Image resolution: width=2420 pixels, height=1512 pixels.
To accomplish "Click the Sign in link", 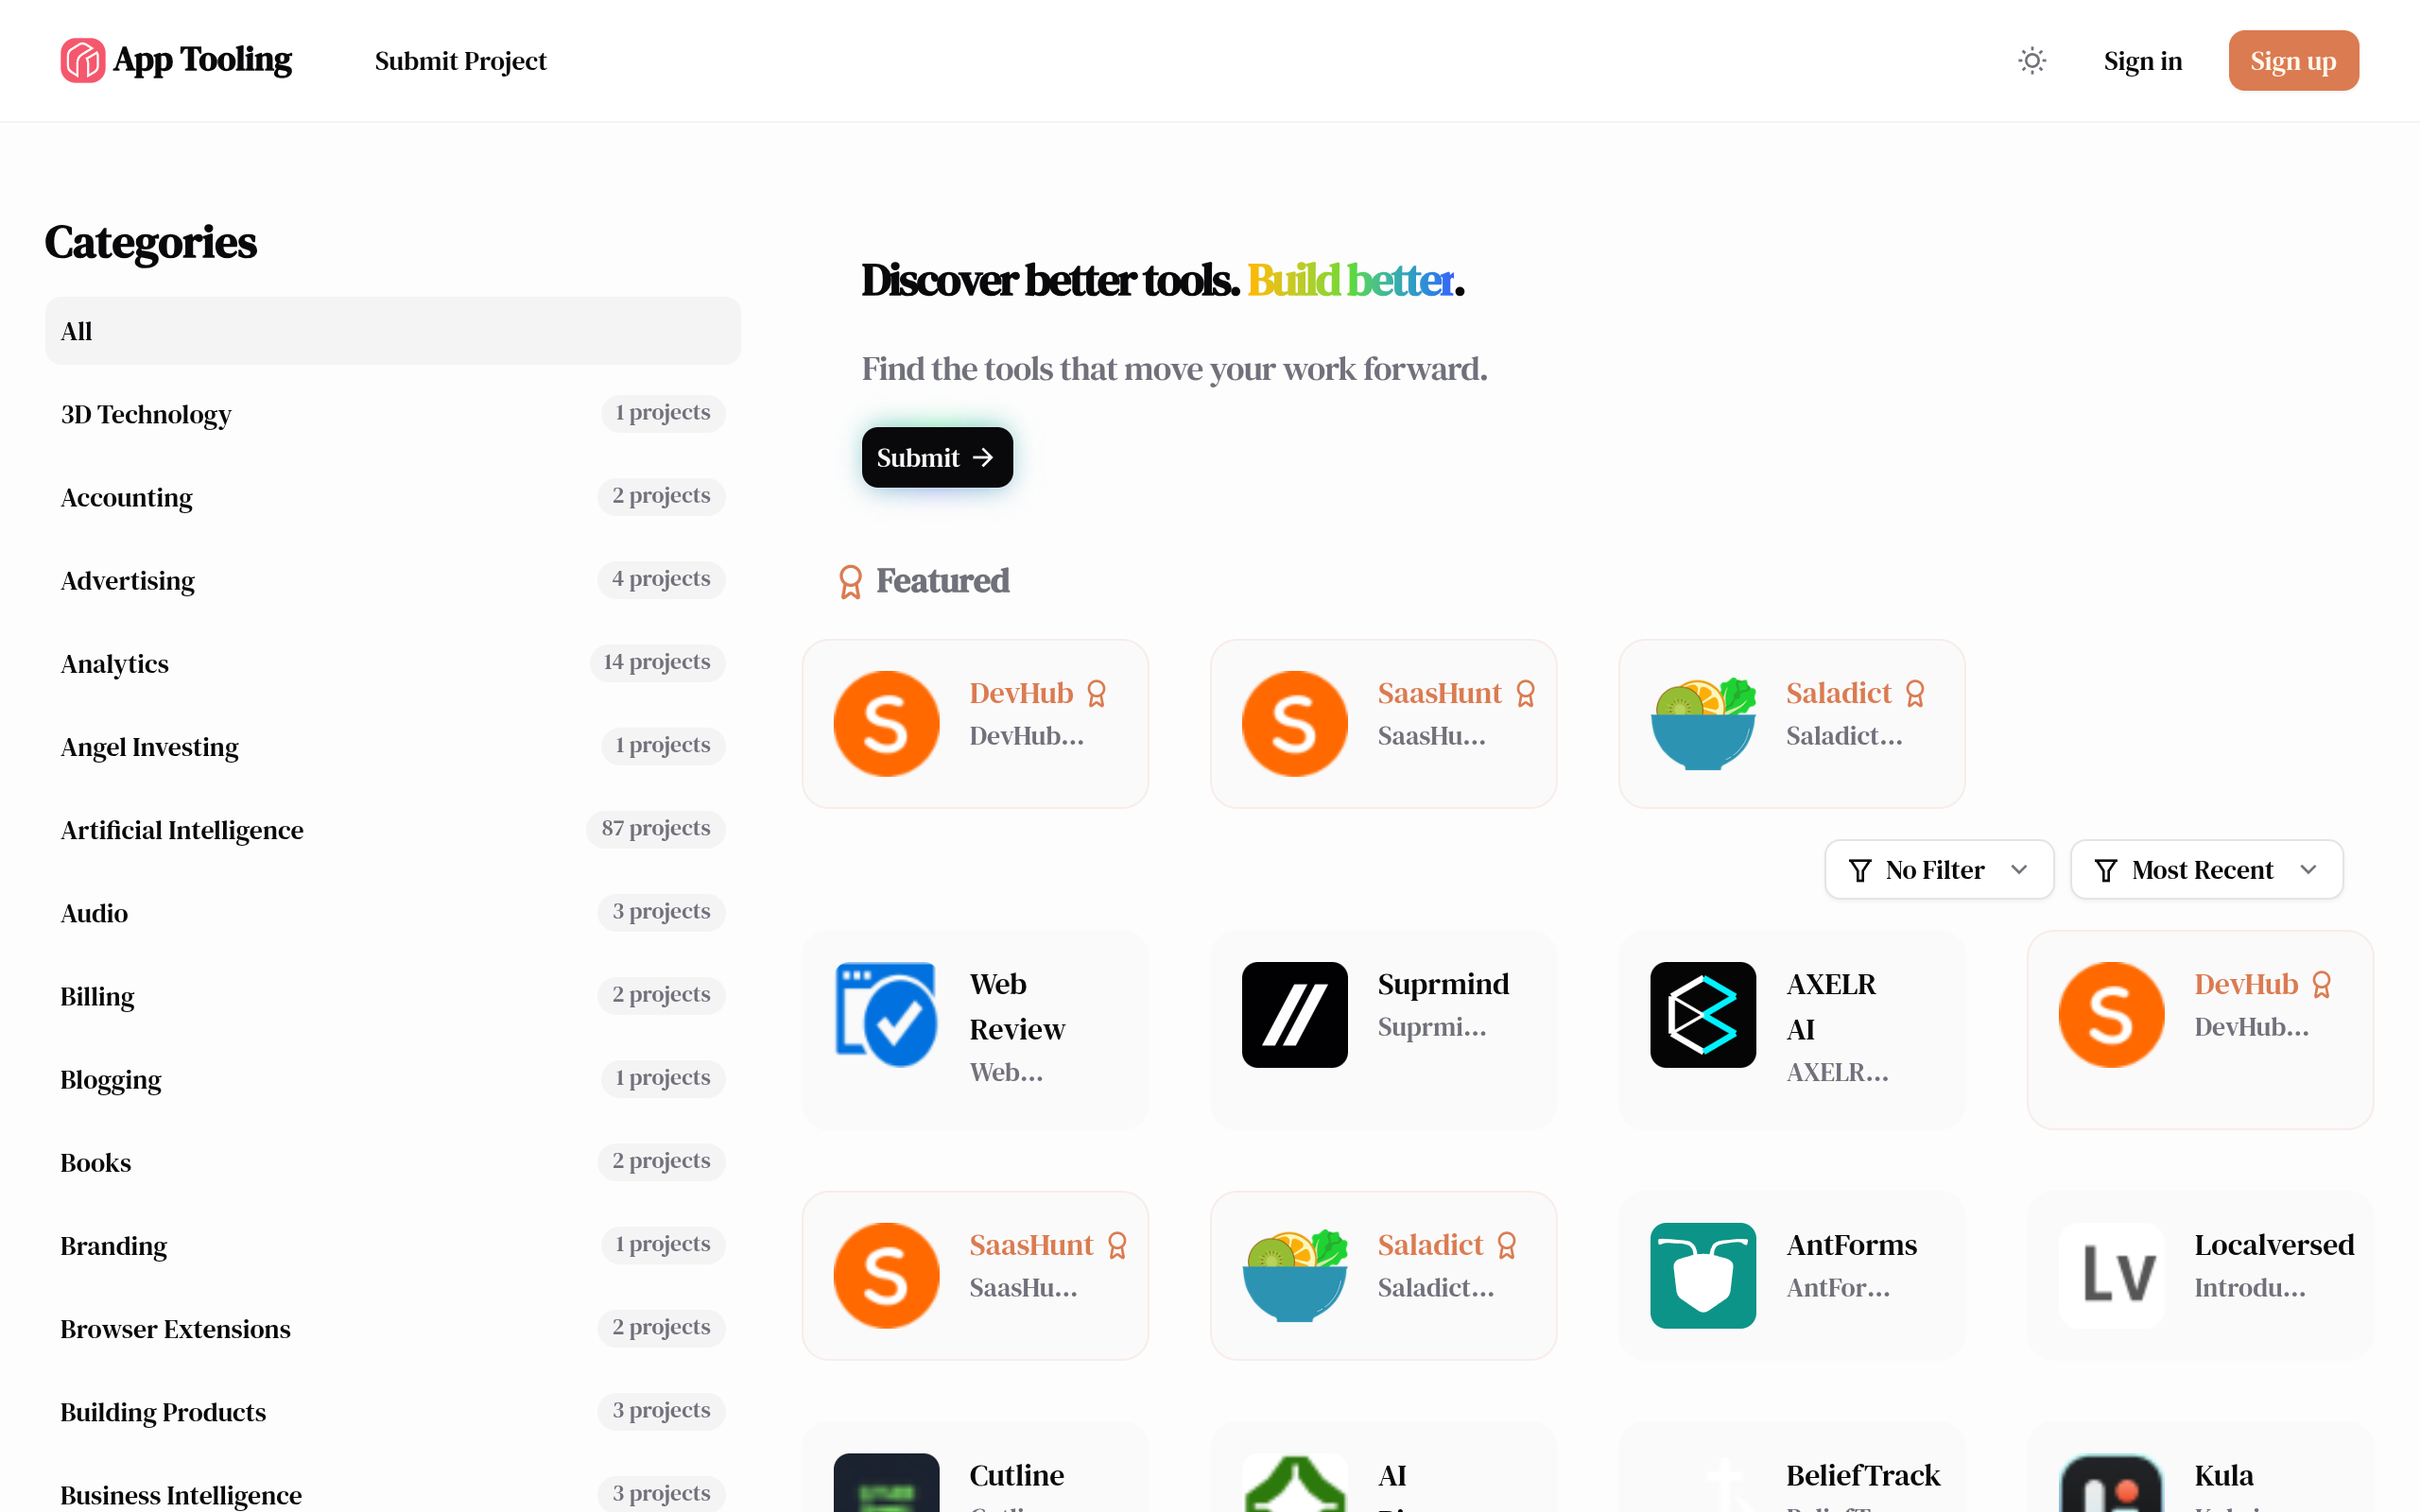I will click(2142, 61).
